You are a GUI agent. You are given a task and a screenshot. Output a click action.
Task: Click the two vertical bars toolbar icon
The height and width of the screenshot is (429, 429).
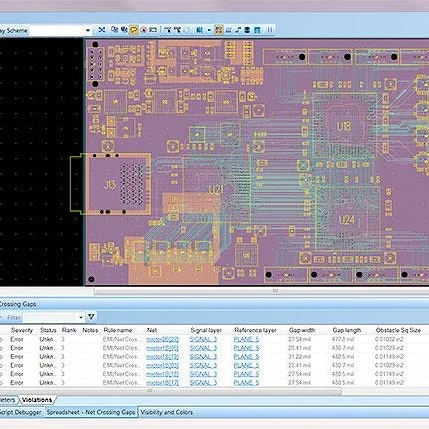tap(269, 30)
